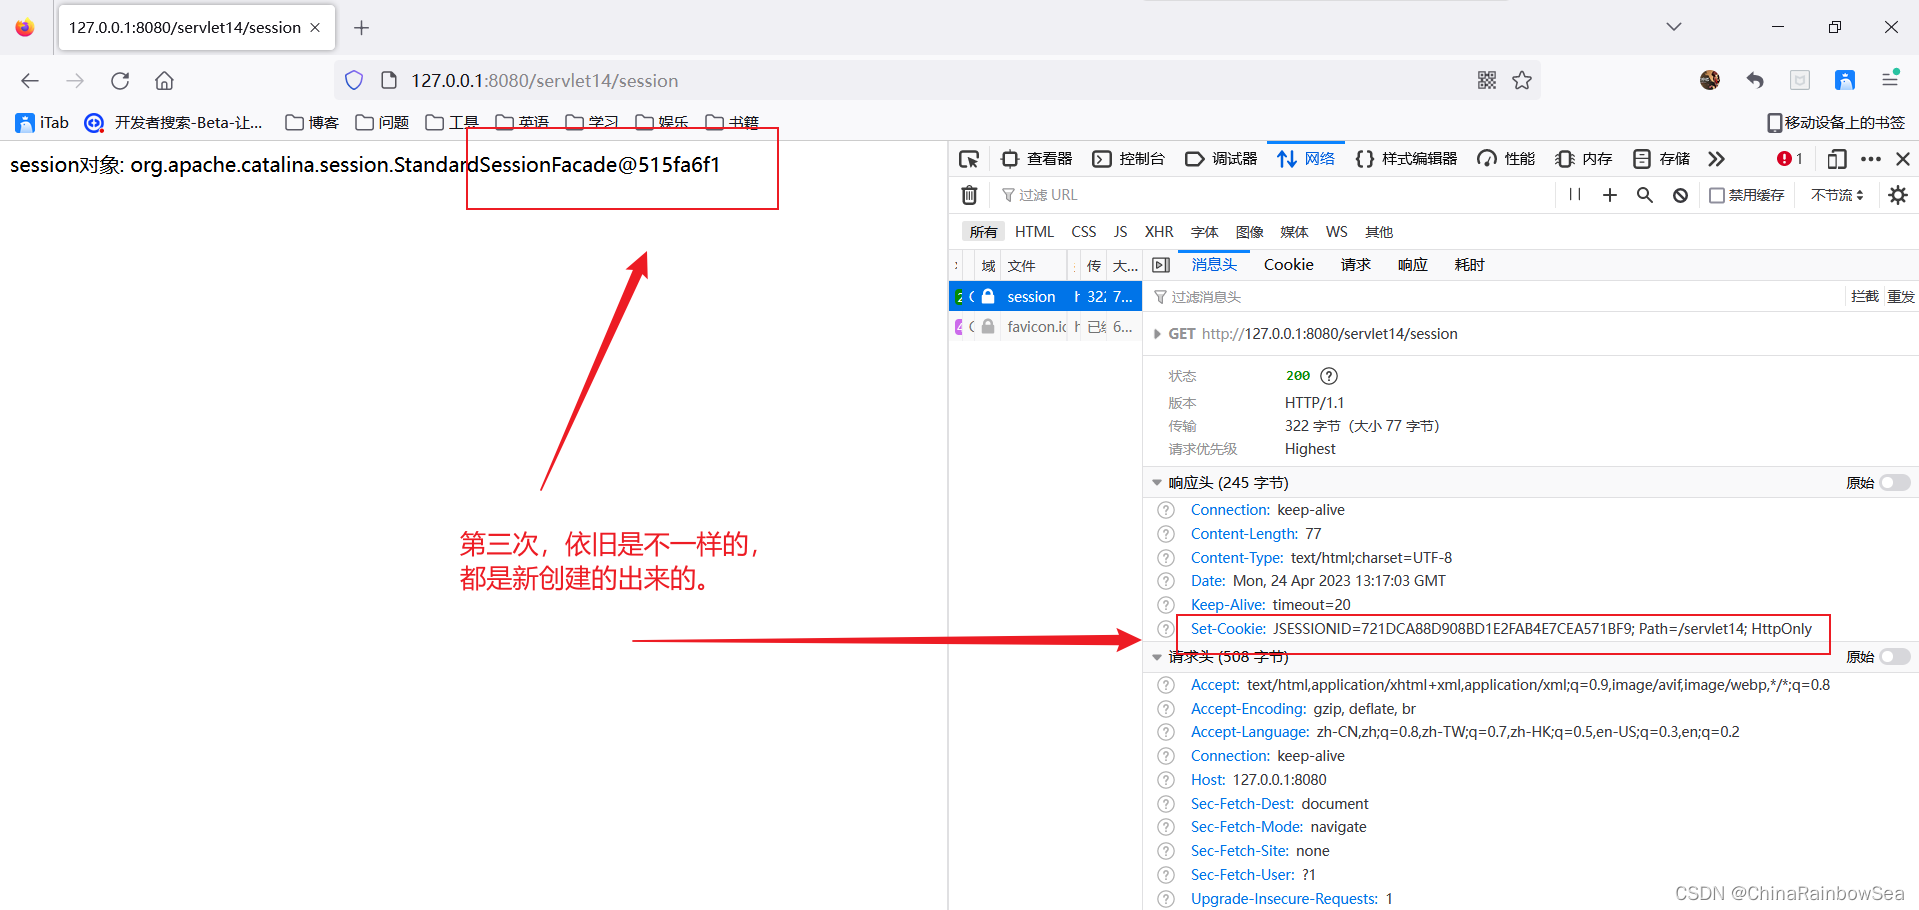Collapse the response headers section
The width and height of the screenshot is (1919, 910).
click(1158, 483)
